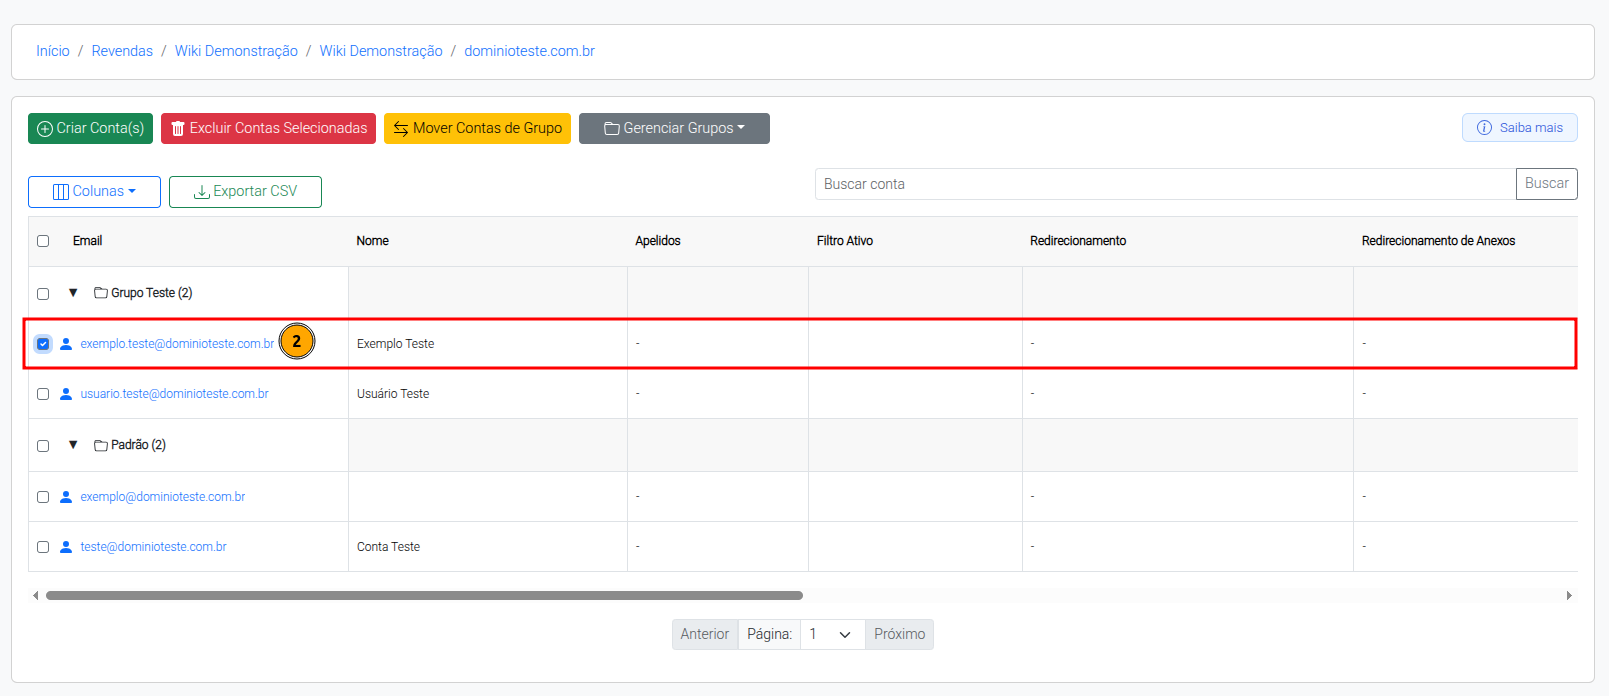Screen dimensions: 1609x696
Task: Open exemplo@dominioteste.com.br account link
Action: pyautogui.click(x=163, y=497)
